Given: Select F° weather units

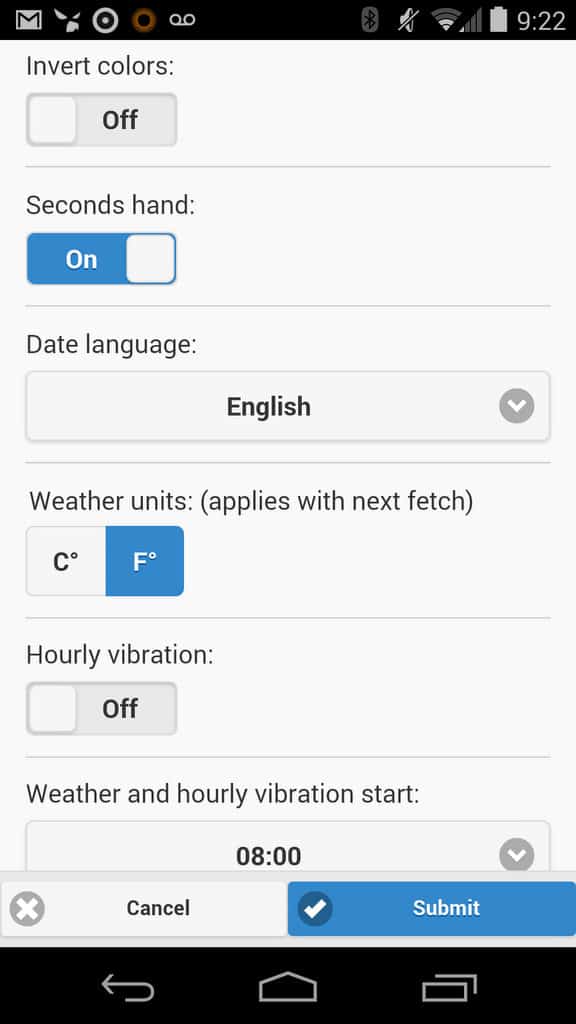Looking at the screenshot, I should [x=144, y=561].
